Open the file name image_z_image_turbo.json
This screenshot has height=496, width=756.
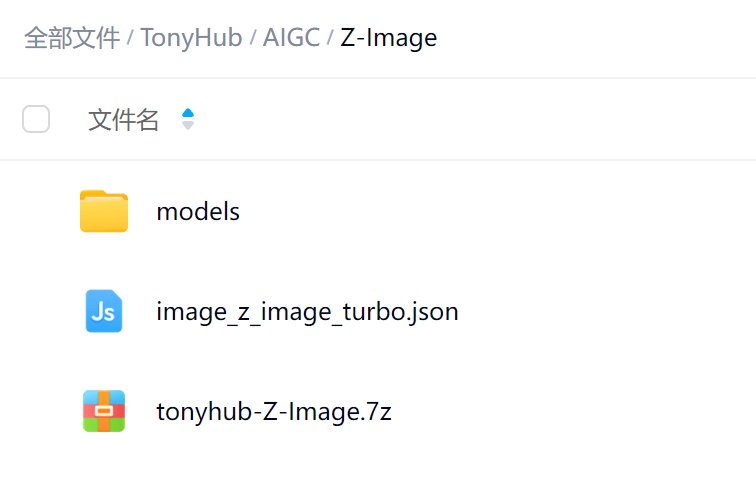(x=307, y=311)
